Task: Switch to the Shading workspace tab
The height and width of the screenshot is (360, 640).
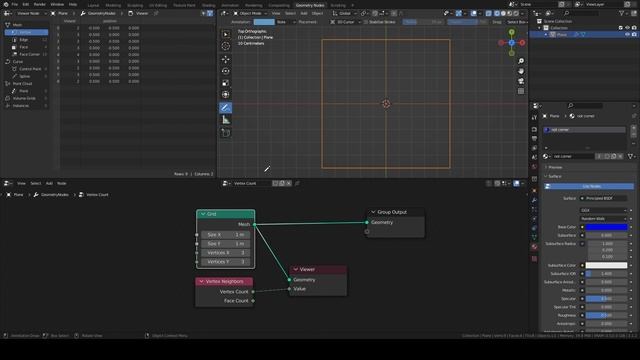Action: [x=209, y=5]
